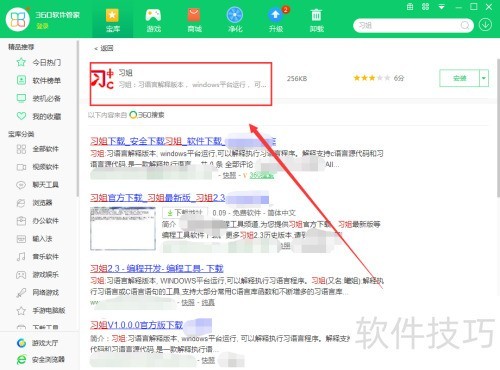
Task: Open 游戏大厅 at sidebar bottom
Action: click(38, 343)
